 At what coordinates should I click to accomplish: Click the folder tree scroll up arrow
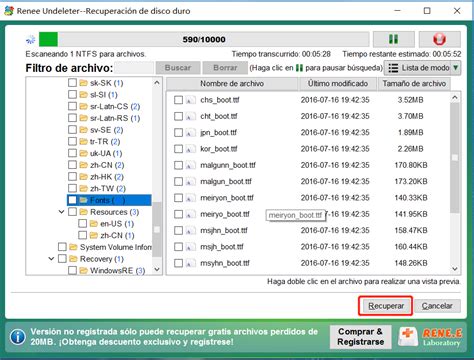pyautogui.click(x=157, y=82)
